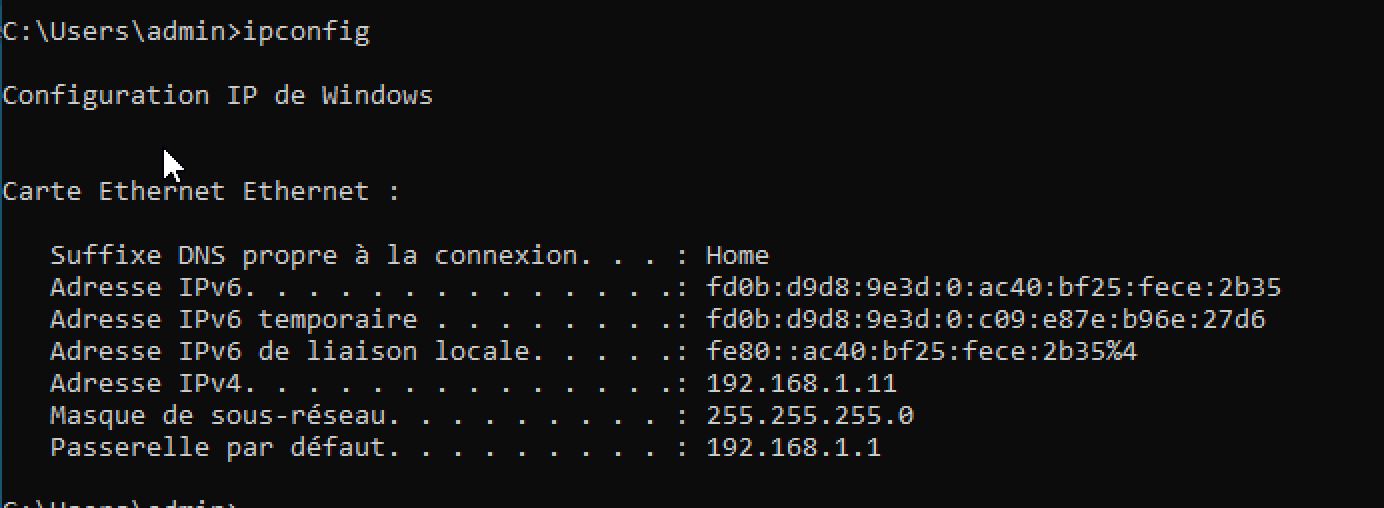Click the typed ipconfig command text
Image resolution: width=1384 pixels, height=508 pixels.
click(x=306, y=32)
